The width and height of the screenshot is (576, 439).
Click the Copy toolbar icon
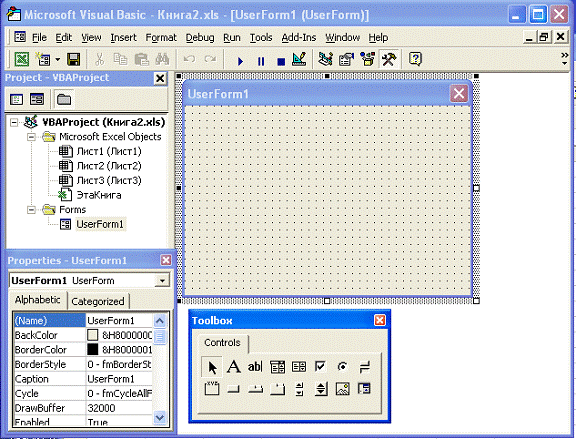pyautogui.click(x=120, y=59)
